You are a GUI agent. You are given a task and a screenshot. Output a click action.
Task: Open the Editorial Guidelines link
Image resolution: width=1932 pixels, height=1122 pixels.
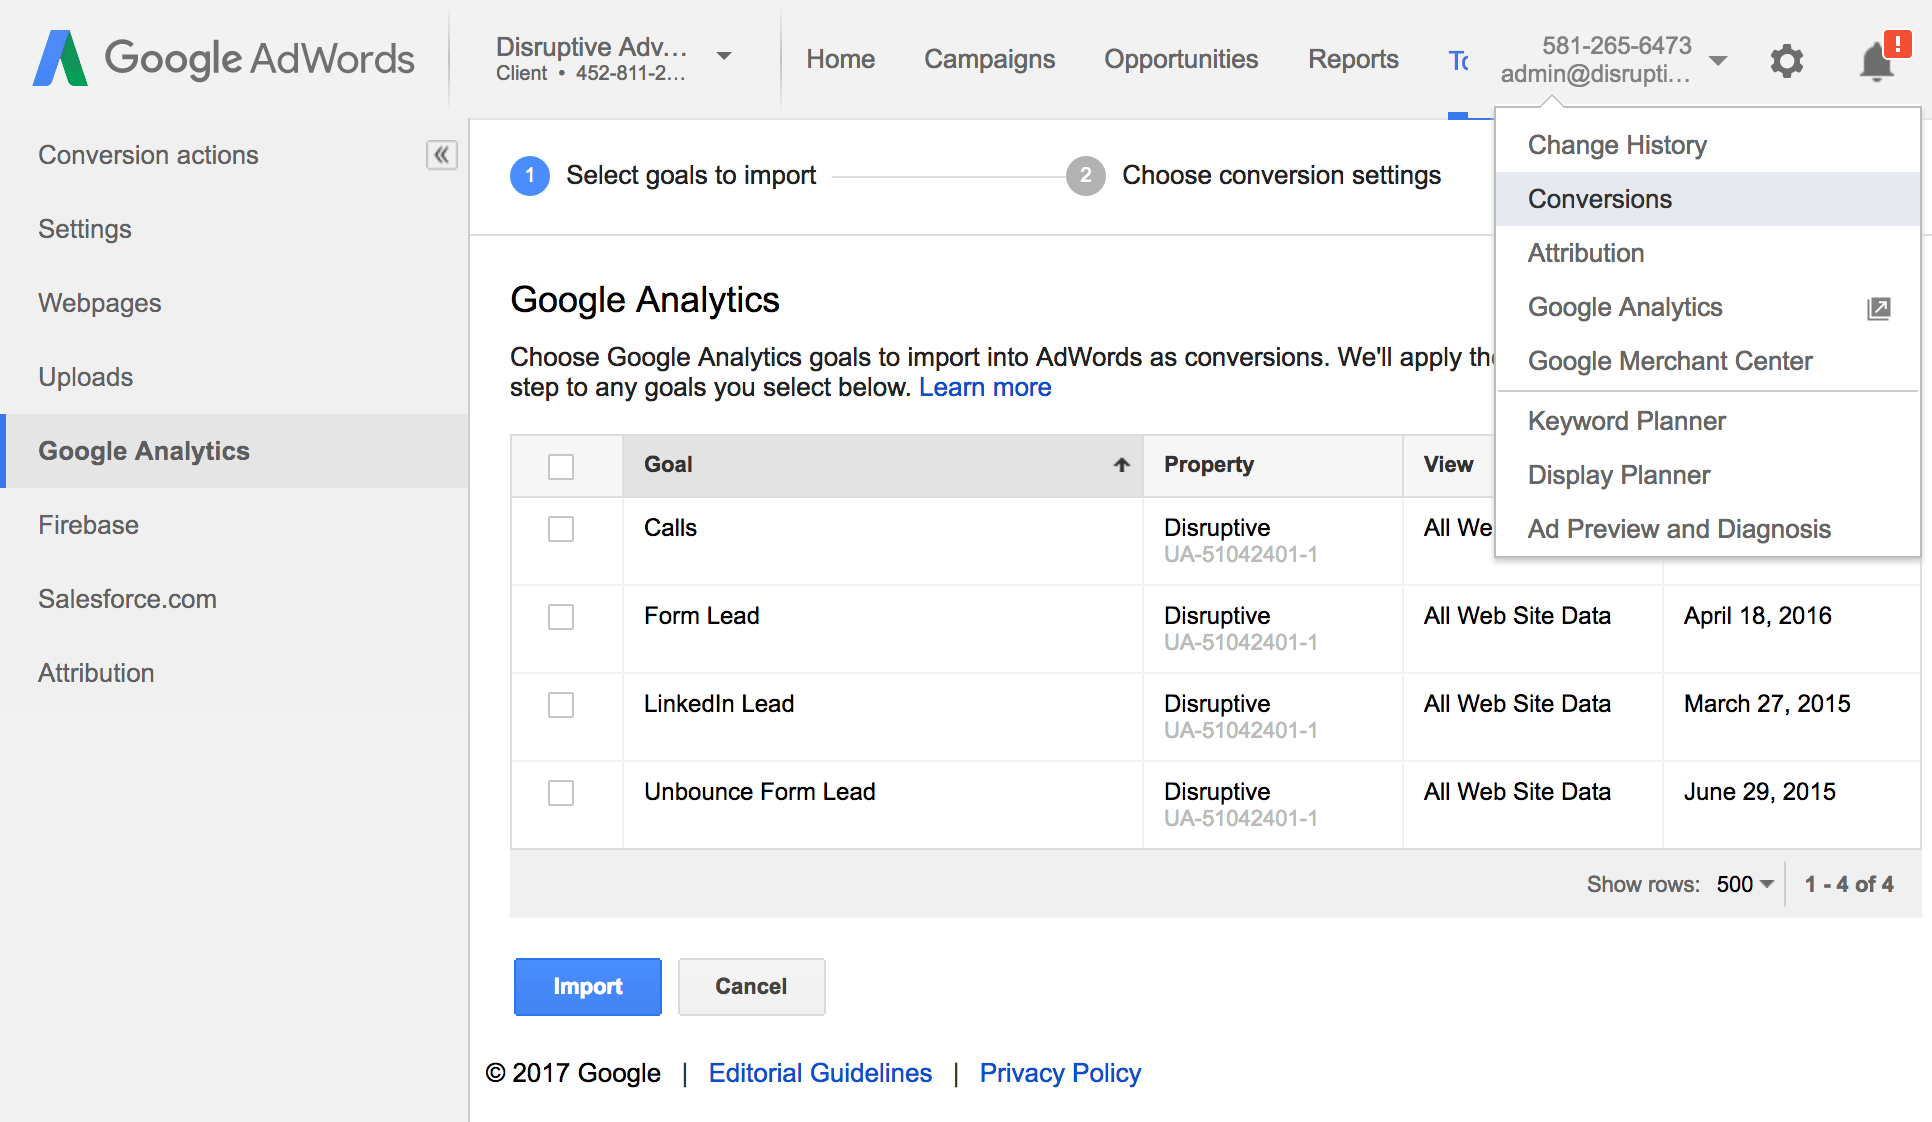point(820,1073)
